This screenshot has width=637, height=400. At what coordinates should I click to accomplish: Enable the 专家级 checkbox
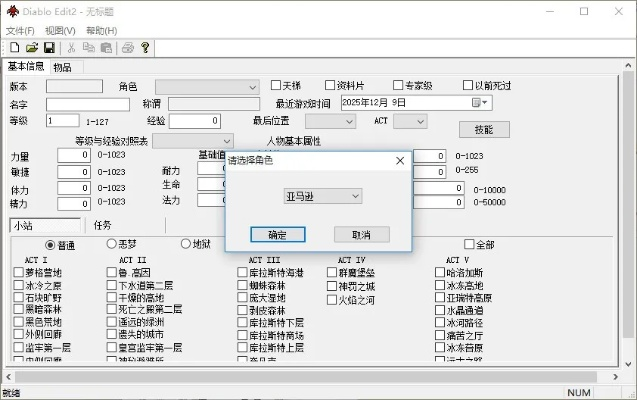coord(398,85)
